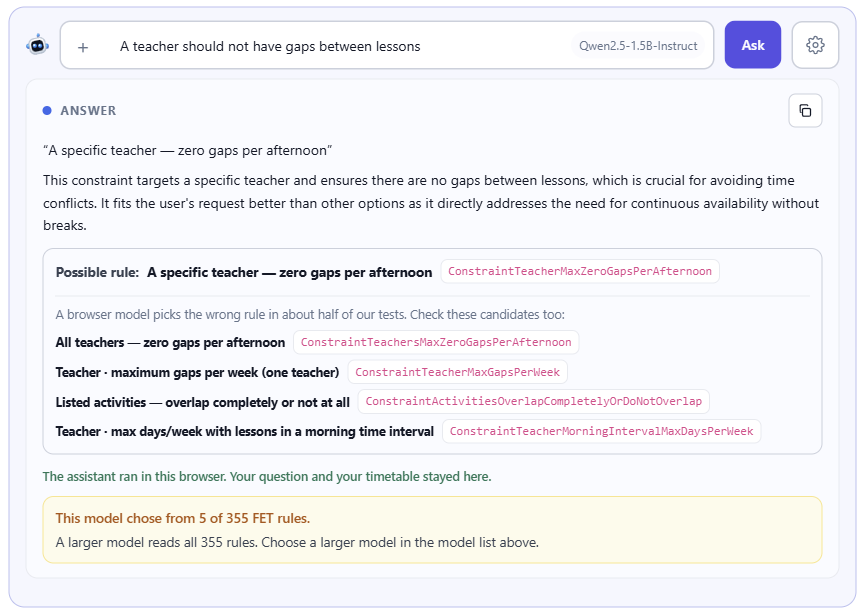Click the plus icon in the question box
The image size is (866, 610).
point(83,48)
